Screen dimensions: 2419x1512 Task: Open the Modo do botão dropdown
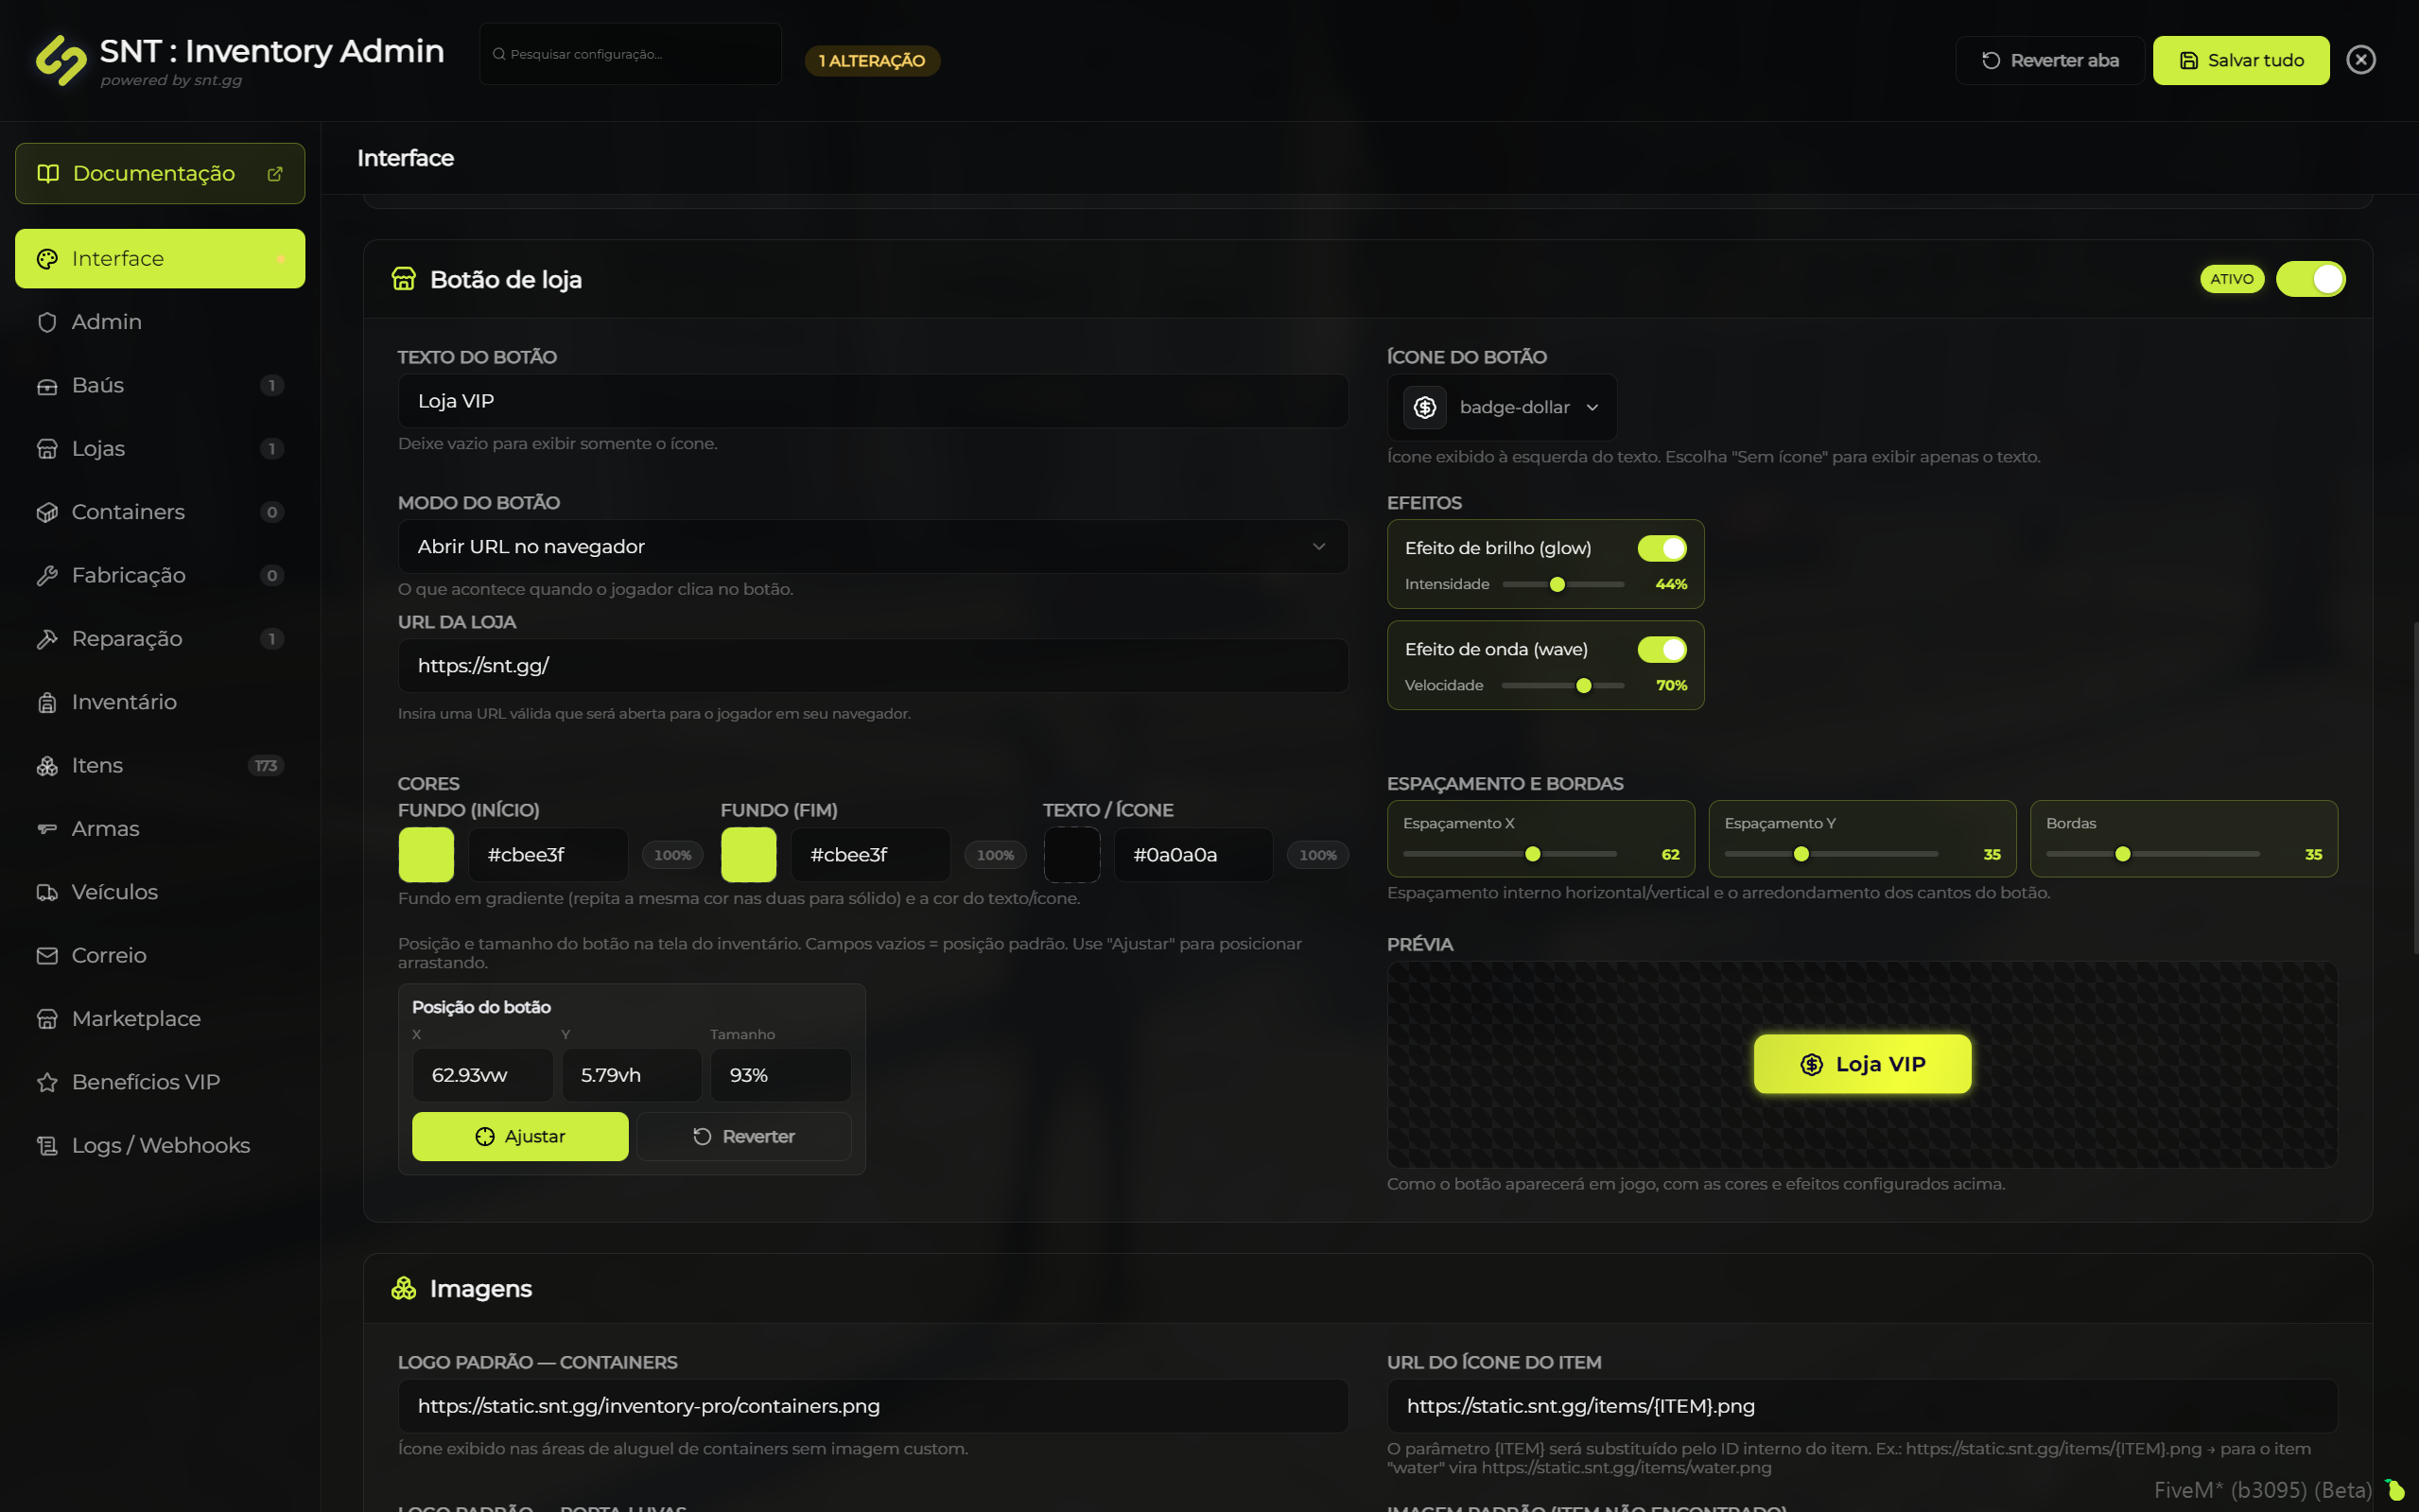tap(872, 546)
